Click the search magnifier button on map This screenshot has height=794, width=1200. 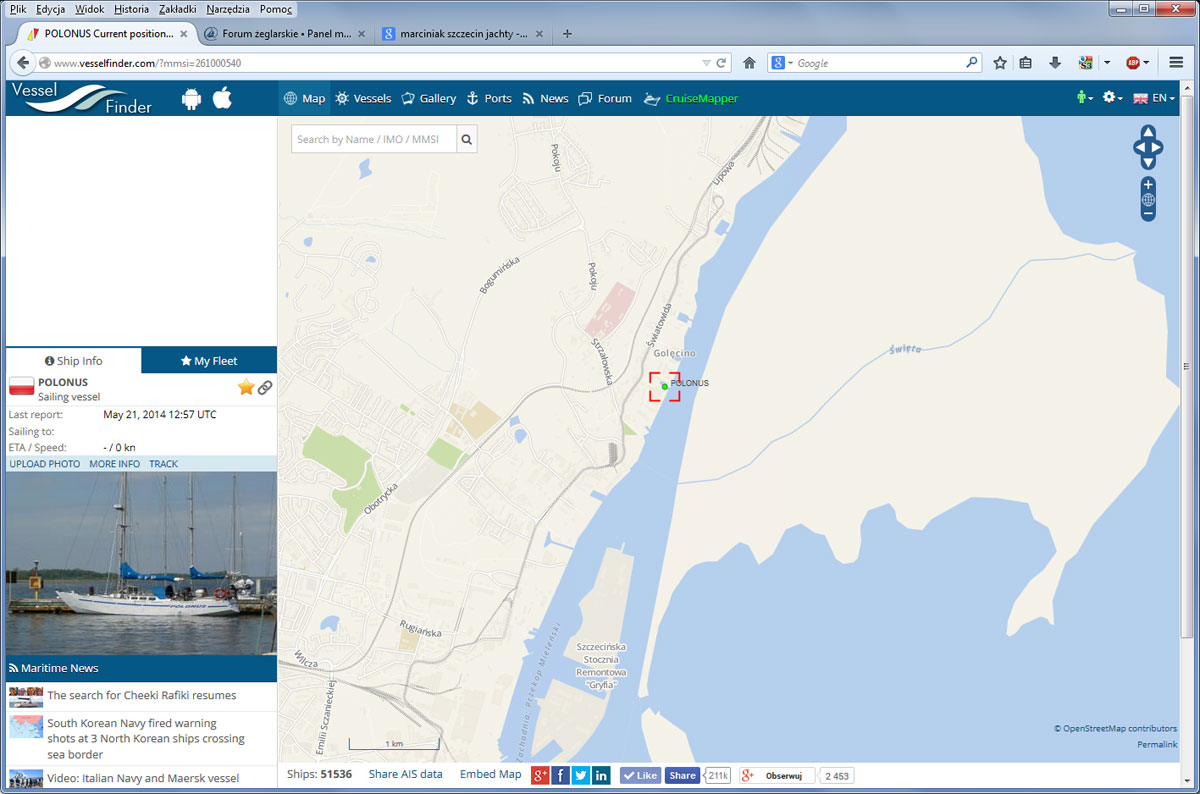pyautogui.click(x=466, y=139)
